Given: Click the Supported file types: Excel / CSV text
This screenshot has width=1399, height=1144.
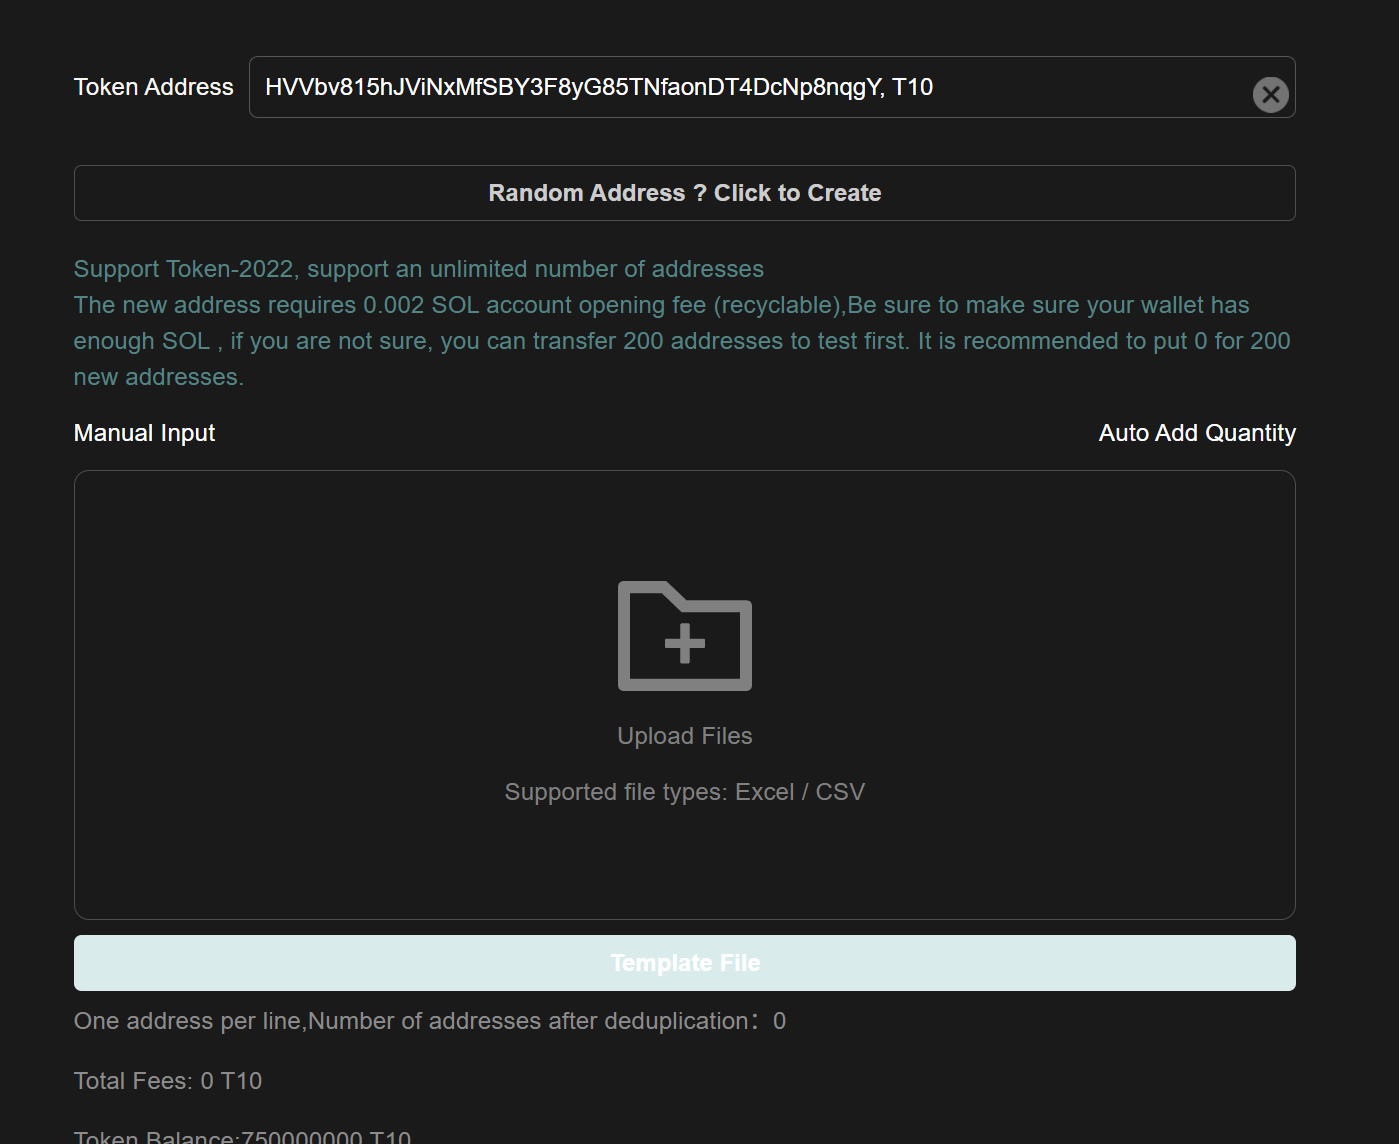Looking at the screenshot, I should tap(685, 792).
